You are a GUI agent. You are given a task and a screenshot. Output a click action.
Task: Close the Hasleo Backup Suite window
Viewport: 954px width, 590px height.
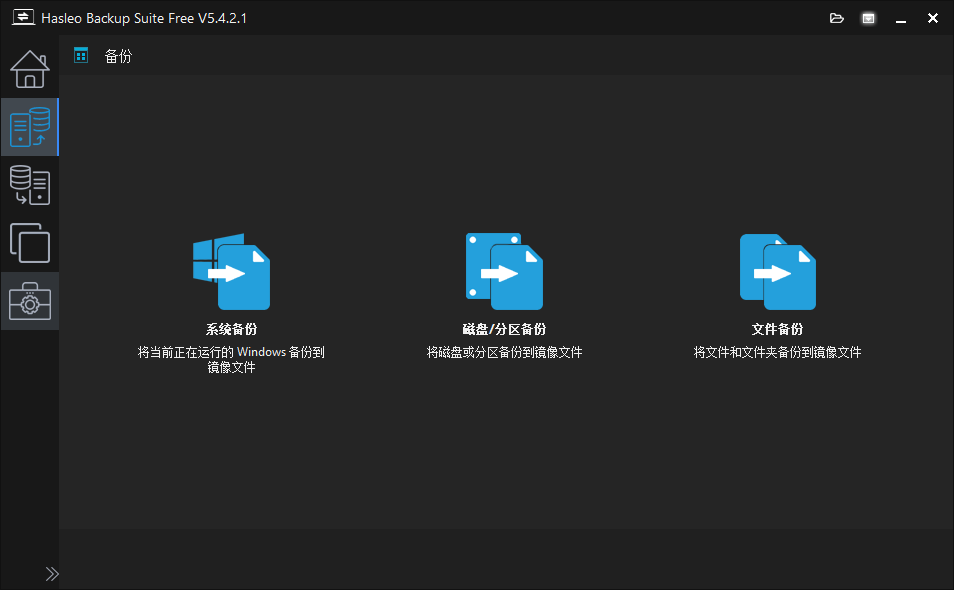[933, 18]
